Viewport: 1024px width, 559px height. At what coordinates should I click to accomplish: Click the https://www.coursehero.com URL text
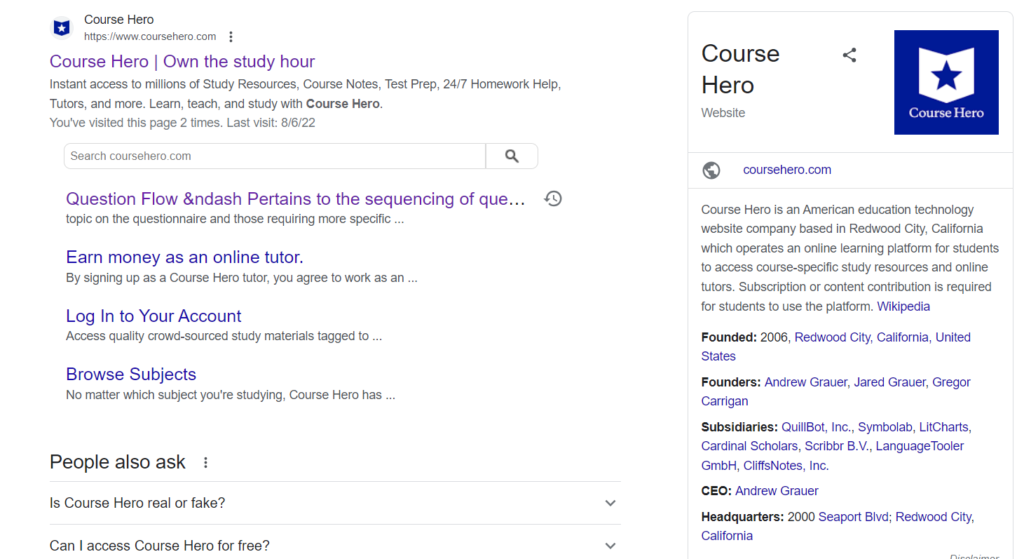[x=150, y=37]
